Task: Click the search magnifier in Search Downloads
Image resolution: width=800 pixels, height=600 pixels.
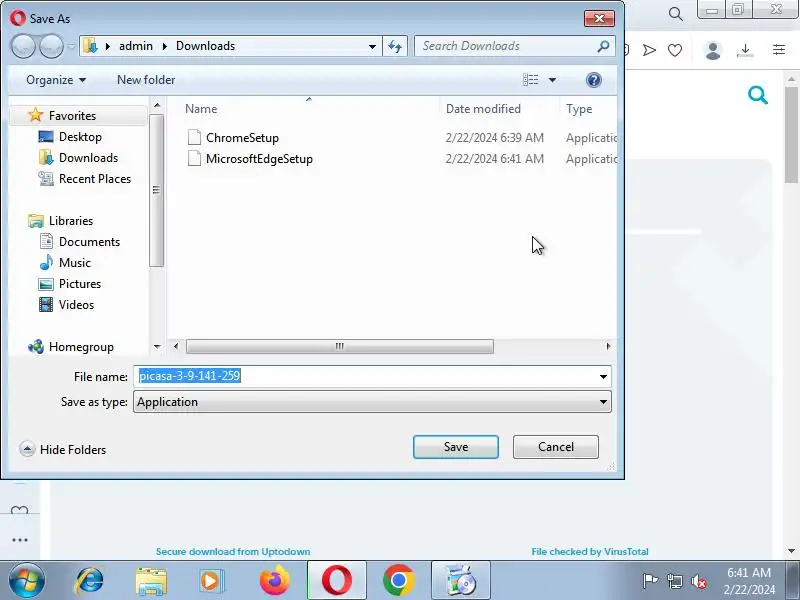Action: pyautogui.click(x=603, y=46)
